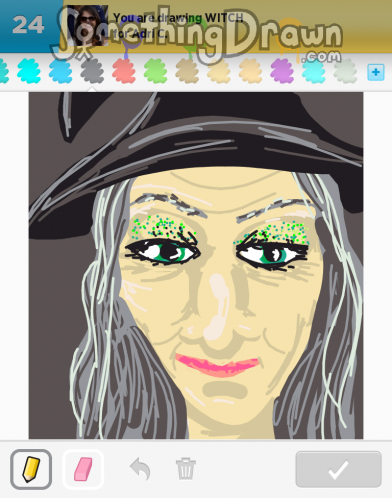Select the yellow pencil drawing tool
Viewport: 392px width, 498px height.
tap(31, 469)
